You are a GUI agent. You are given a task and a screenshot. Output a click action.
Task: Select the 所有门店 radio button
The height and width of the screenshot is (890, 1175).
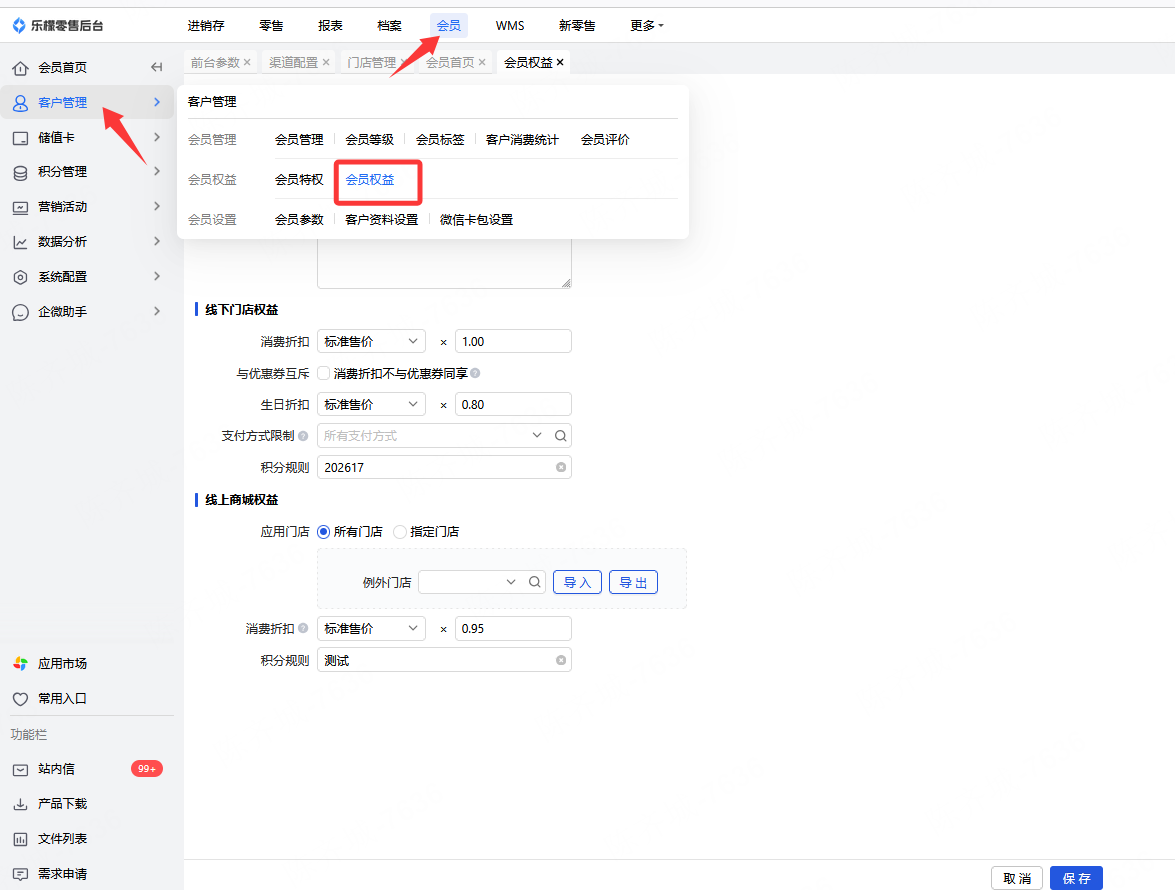324,532
